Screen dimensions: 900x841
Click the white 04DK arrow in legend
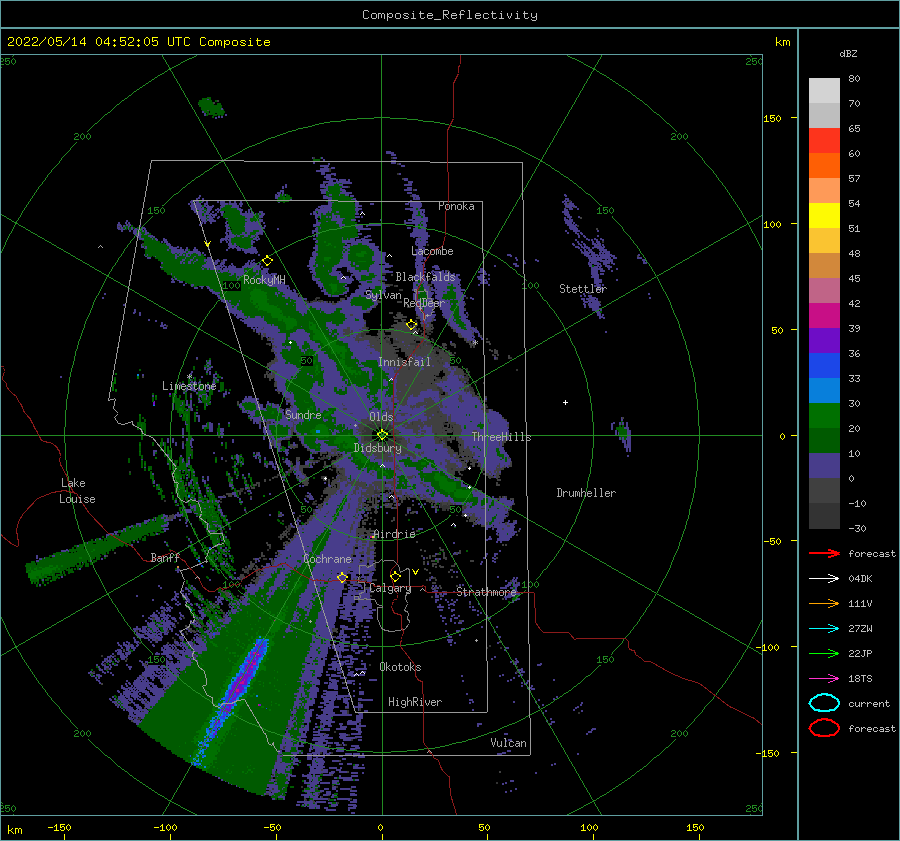(x=824, y=578)
